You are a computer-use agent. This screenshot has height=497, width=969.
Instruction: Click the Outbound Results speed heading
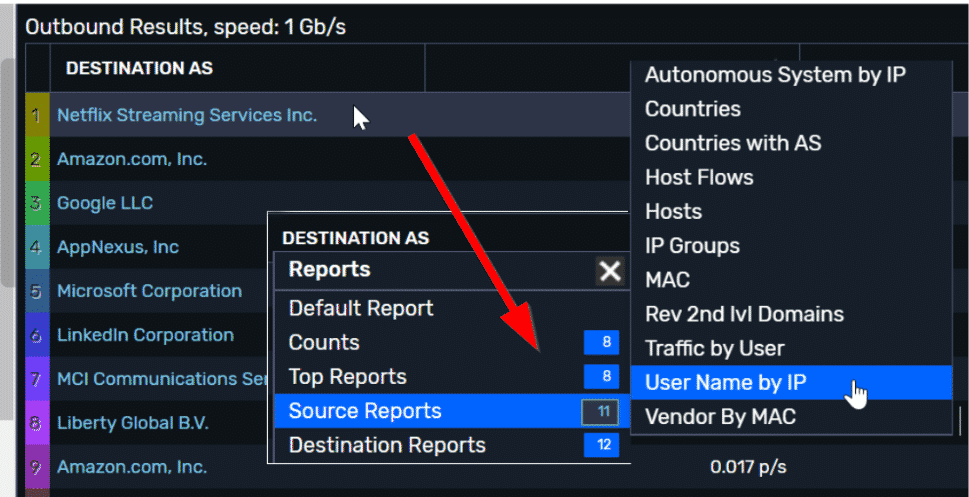click(x=185, y=27)
